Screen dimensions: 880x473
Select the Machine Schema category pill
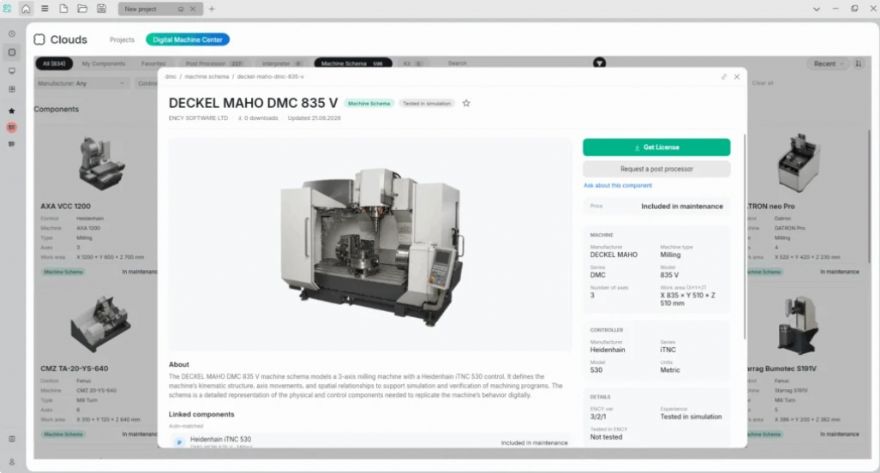click(352, 63)
